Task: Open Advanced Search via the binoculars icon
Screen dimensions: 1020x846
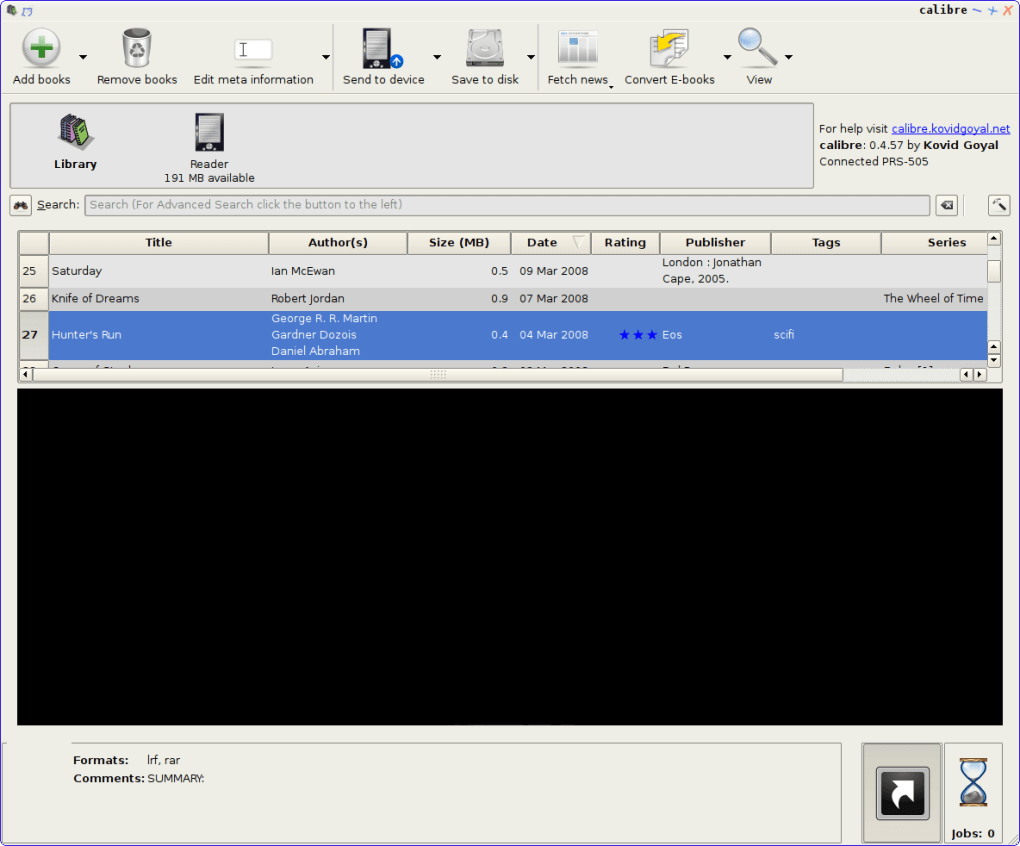Action: click(x=20, y=204)
